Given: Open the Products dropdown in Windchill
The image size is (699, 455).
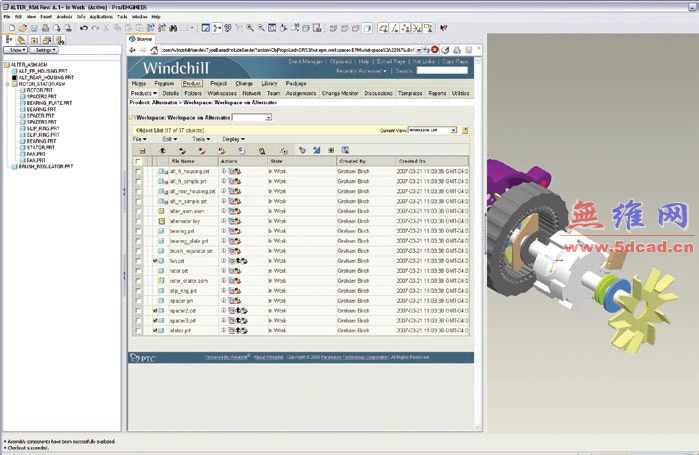Looking at the screenshot, I should click(x=144, y=93).
